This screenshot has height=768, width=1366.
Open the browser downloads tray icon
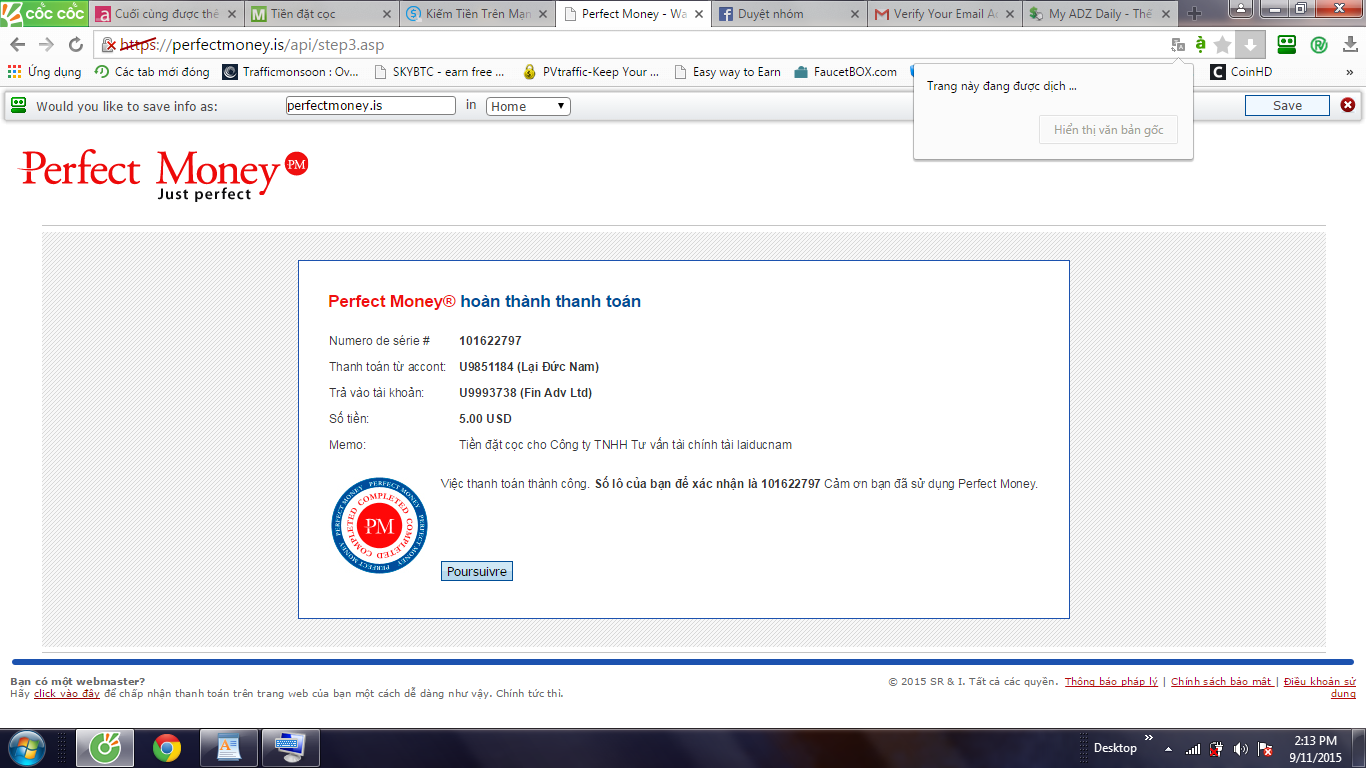[1350, 45]
